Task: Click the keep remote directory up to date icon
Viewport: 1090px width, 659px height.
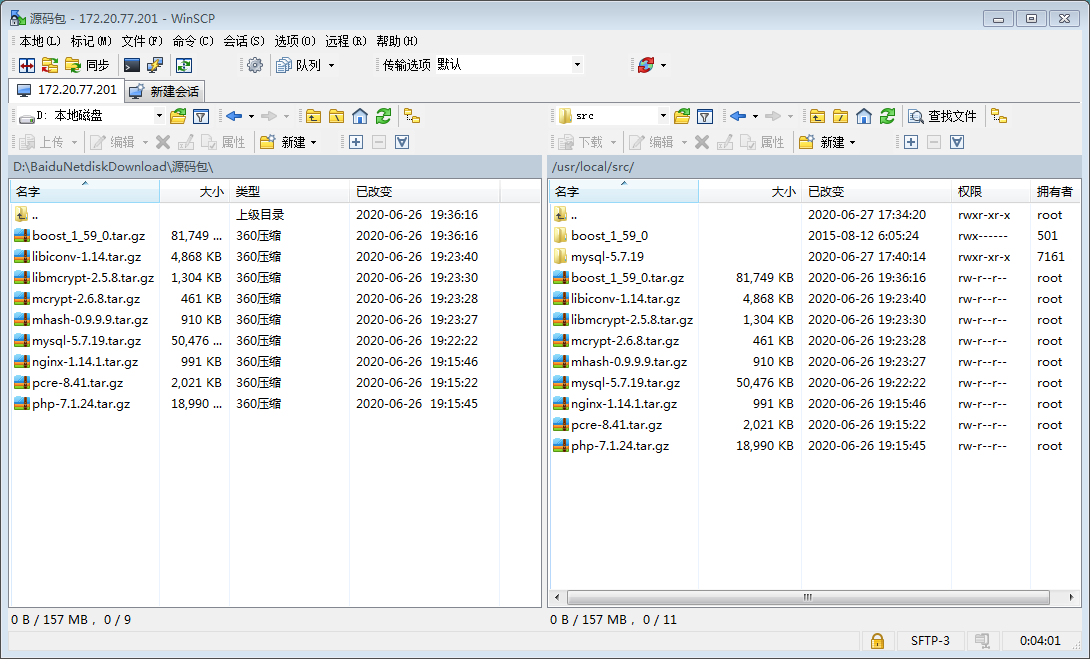Action: pyautogui.click(x=184, y=65)
